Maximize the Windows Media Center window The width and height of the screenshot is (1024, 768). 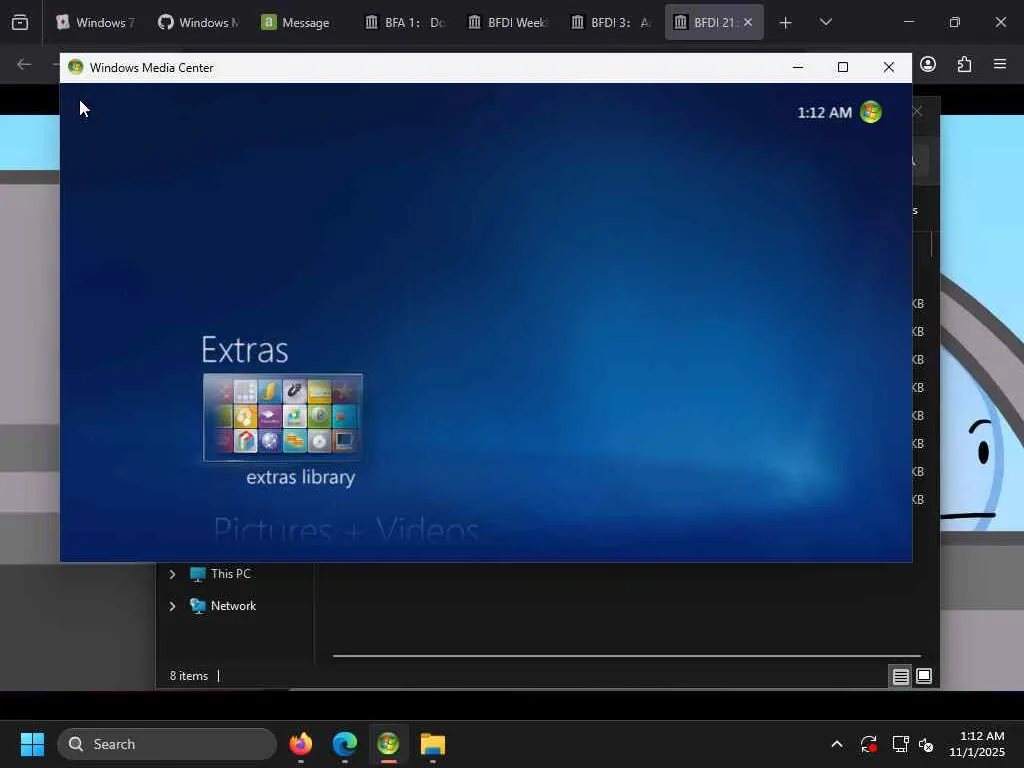[x=843, y=67]
